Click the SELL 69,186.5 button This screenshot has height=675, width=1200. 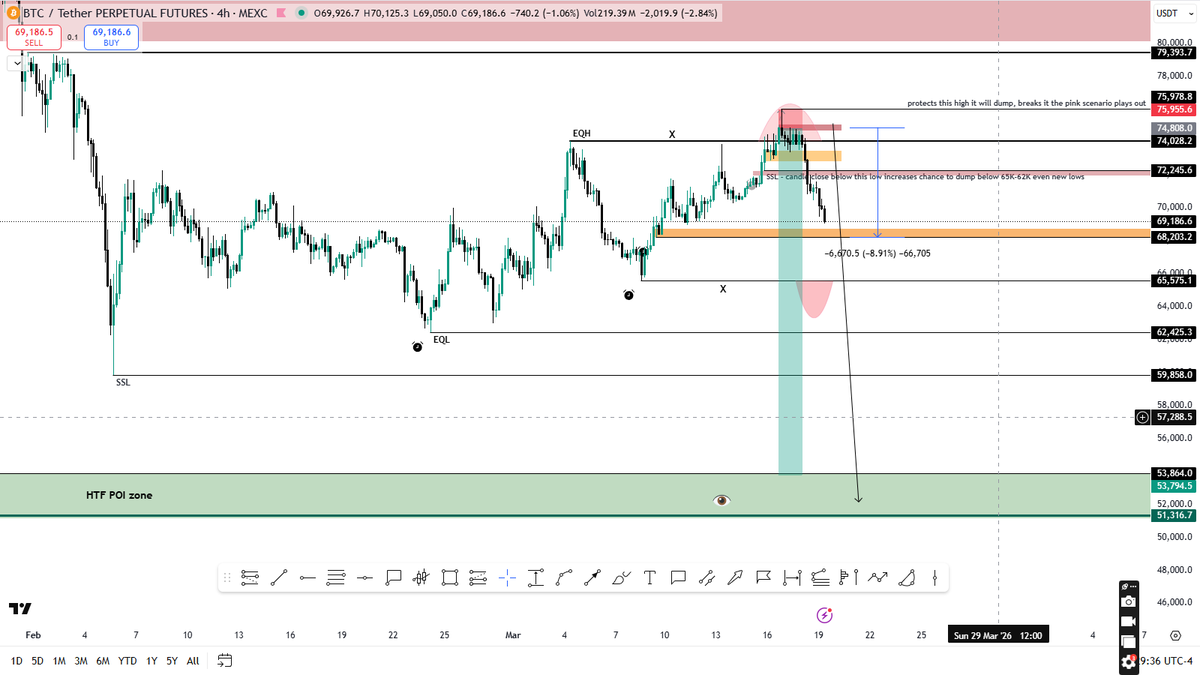pyautogui.click(x=32, y=38)
